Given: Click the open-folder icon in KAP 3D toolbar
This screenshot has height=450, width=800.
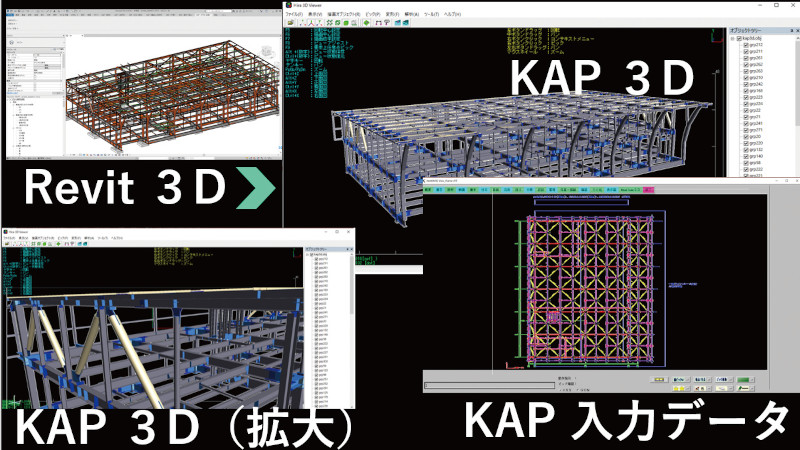Looking at the screenshot, I should pyautogui.click(x=290, y=22).
